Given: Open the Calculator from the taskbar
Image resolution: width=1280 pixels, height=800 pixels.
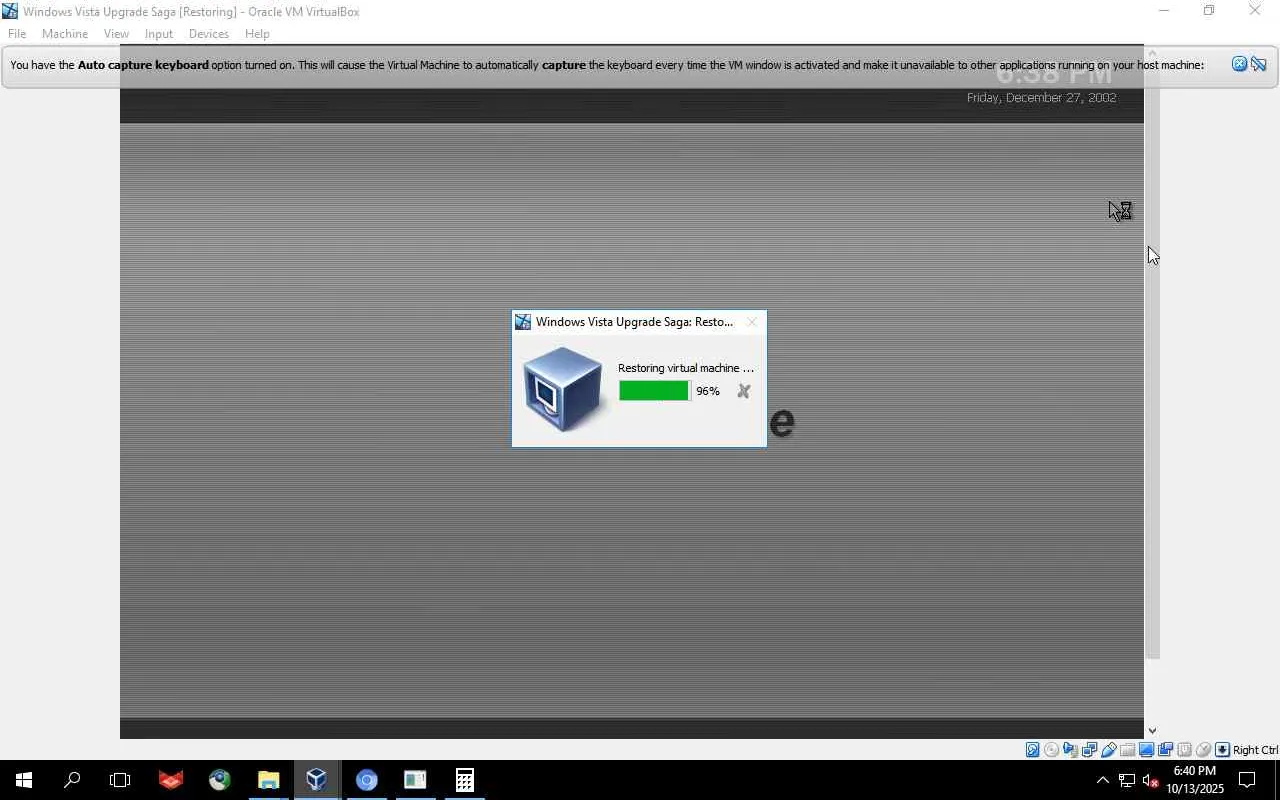Looking at the screenshot, I should click(x=464, y=780).
